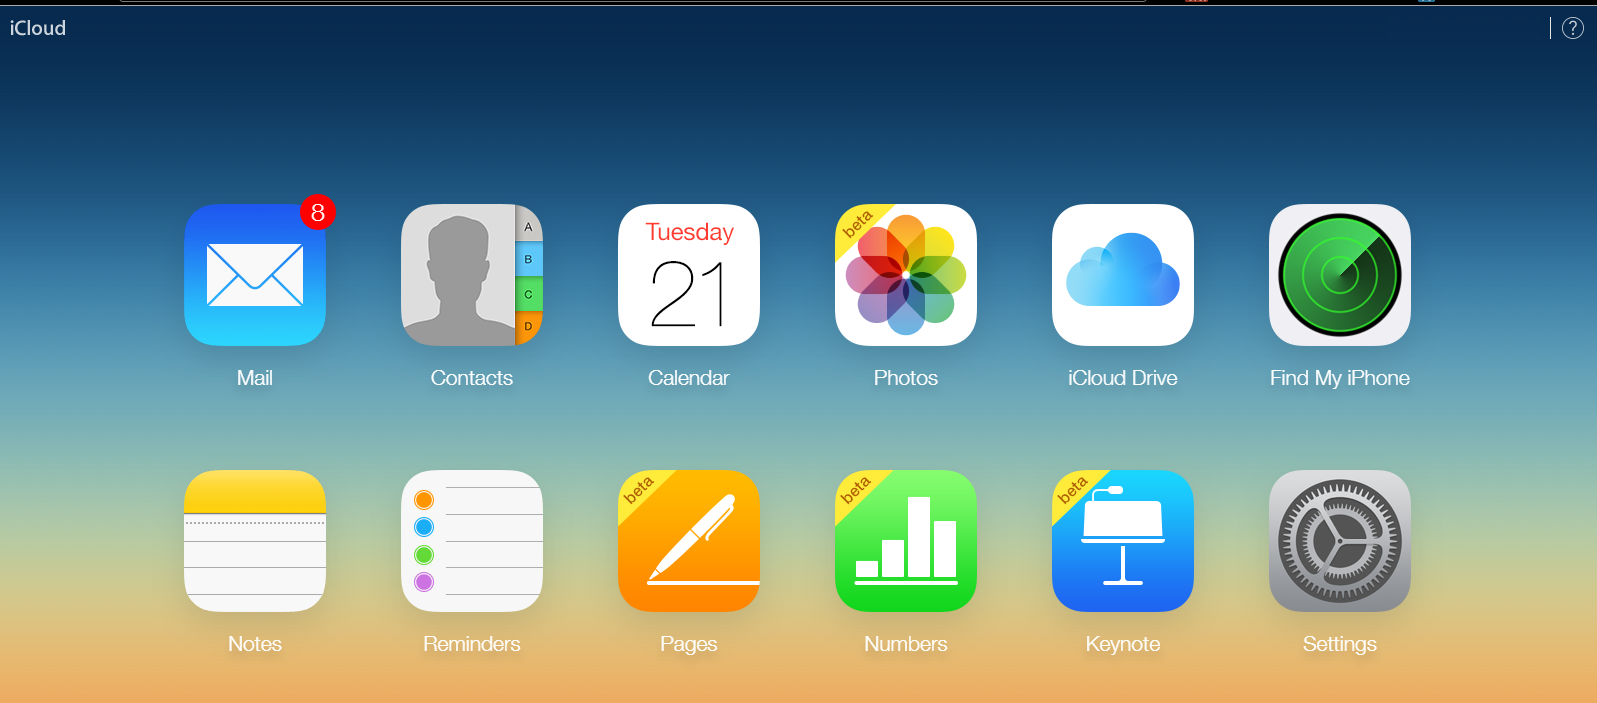Click the iCloud title at top left
Screen dimensions: 1597x703
point(38,28)
